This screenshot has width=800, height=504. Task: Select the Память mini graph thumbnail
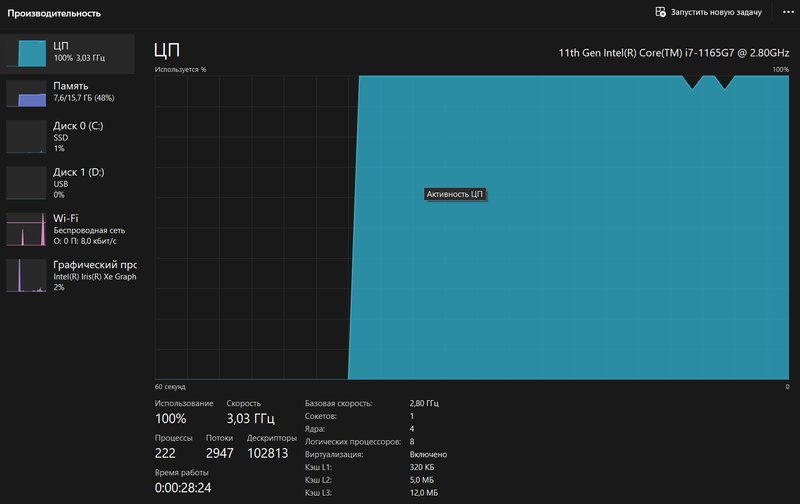(x=26, y=93)
